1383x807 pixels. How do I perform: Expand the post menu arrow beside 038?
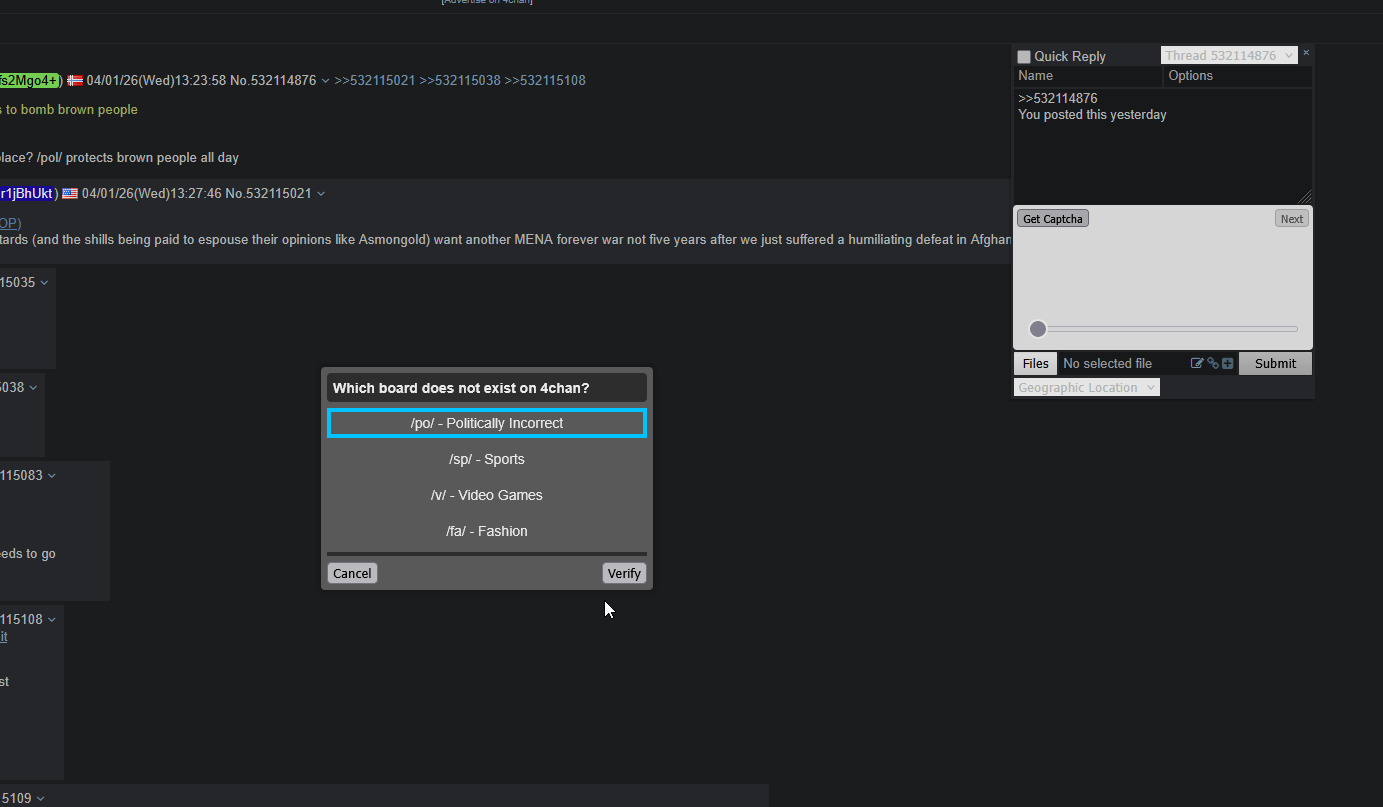[33, 388]
